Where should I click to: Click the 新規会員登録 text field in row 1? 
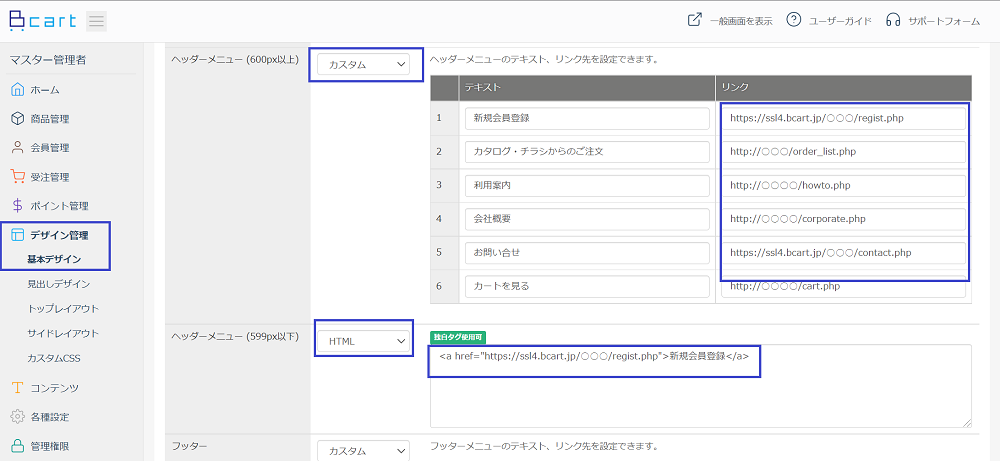coord(587,118)
